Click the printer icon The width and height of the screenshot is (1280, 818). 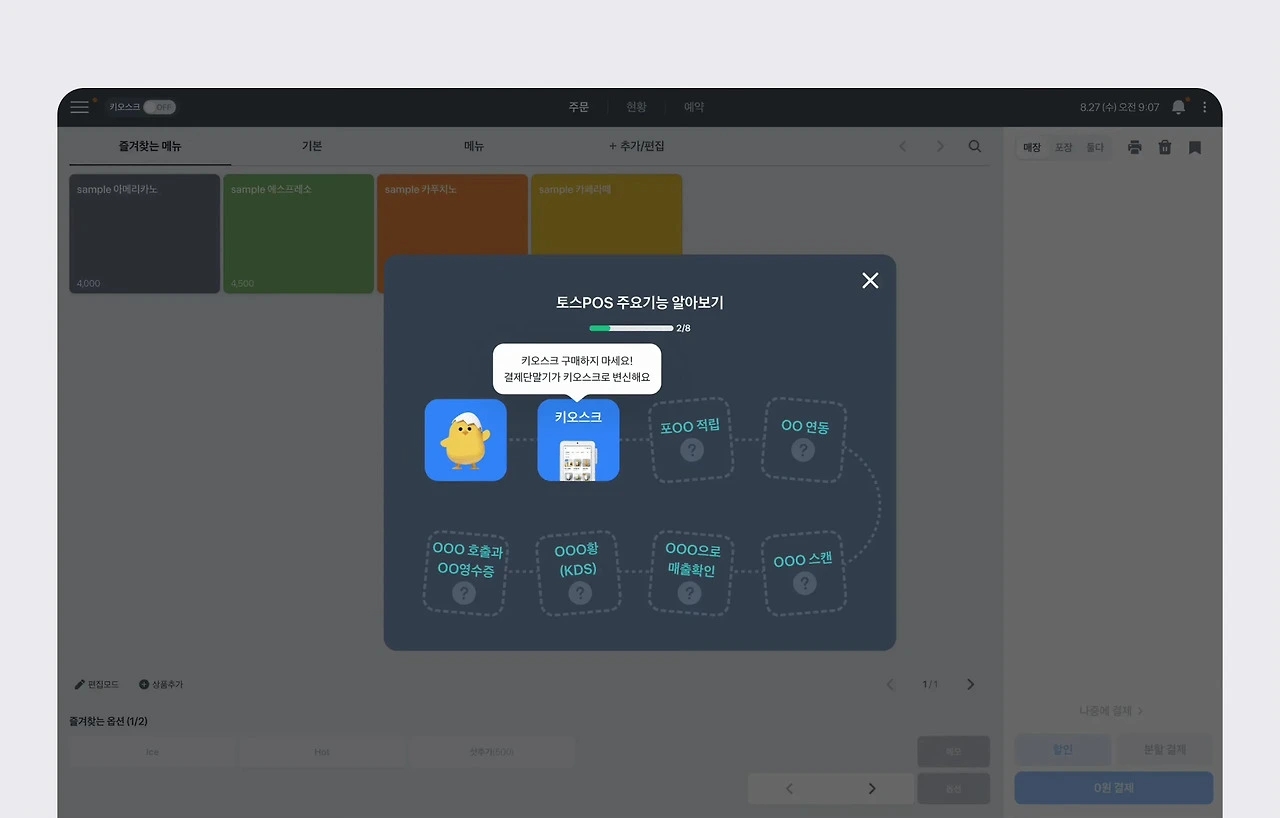[1135, 147]
